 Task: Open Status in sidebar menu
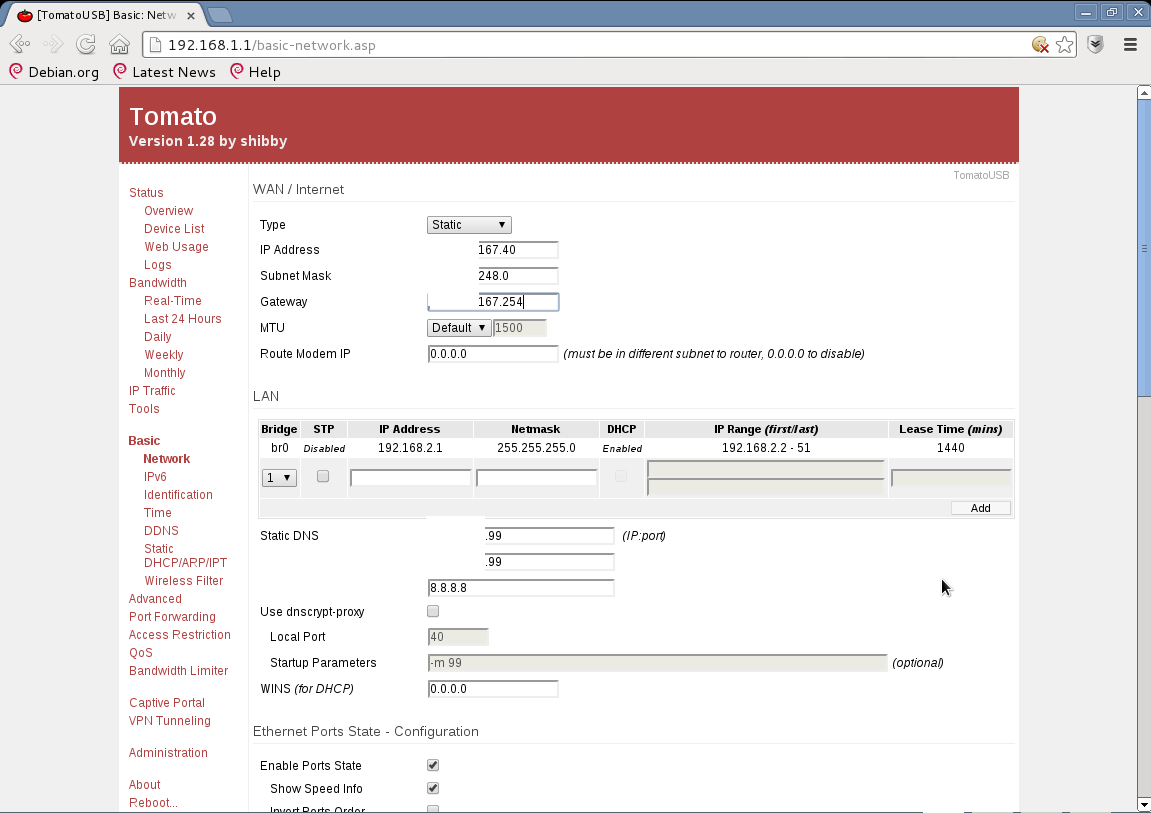tap(146, 192)
